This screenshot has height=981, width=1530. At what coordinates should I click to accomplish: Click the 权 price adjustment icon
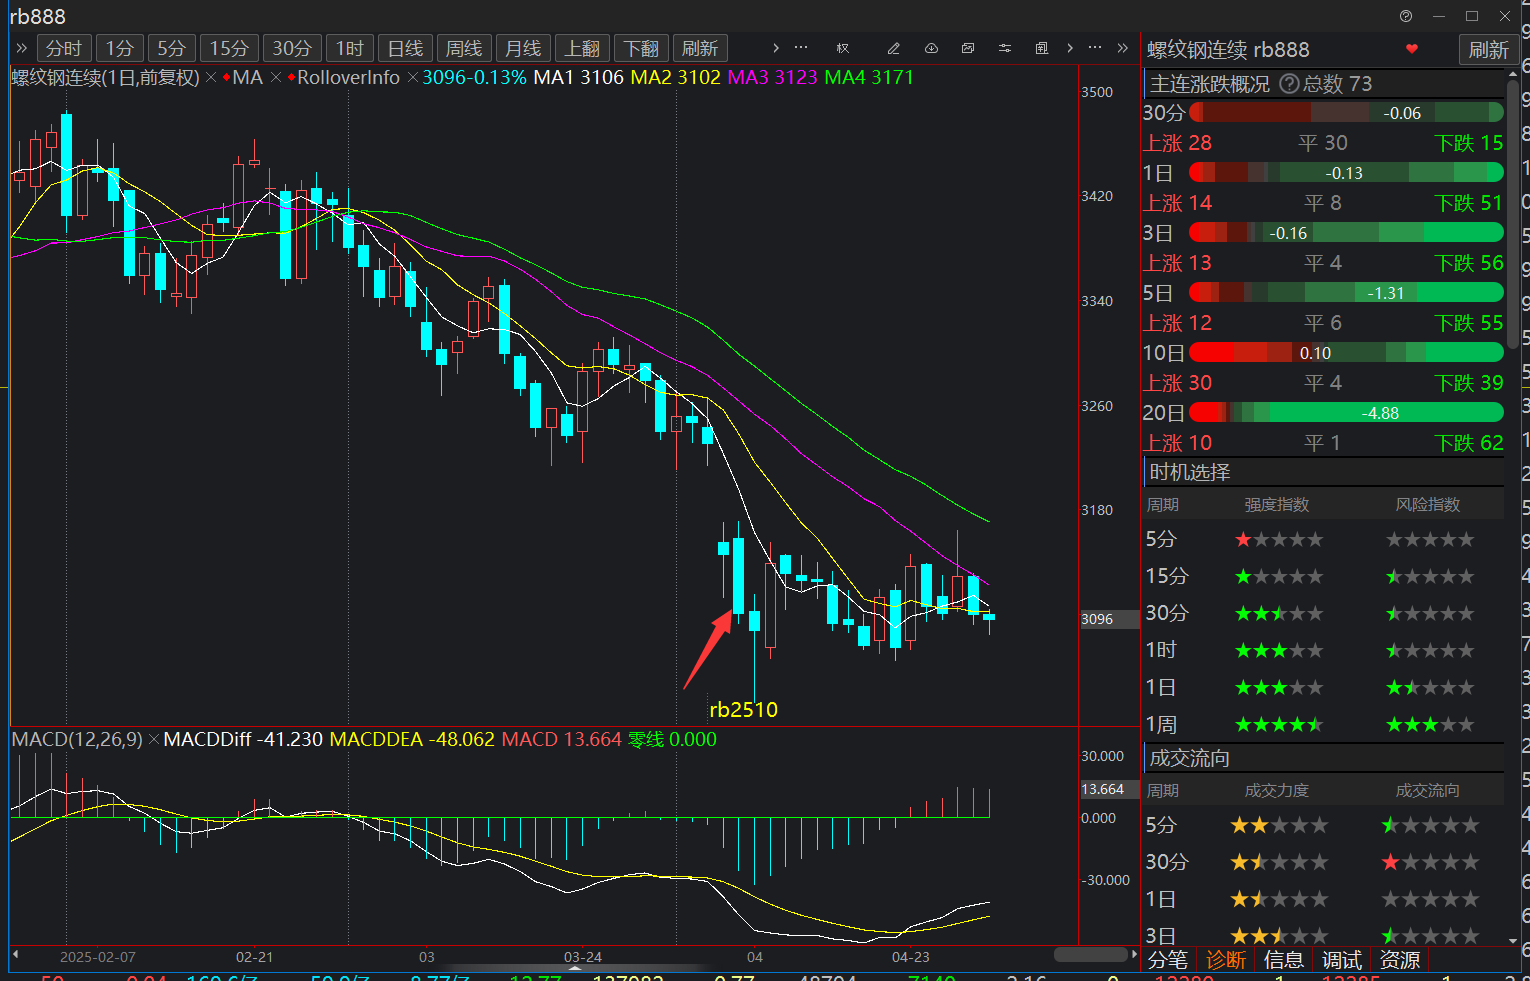pyautogui.click(x=843, y=48)
